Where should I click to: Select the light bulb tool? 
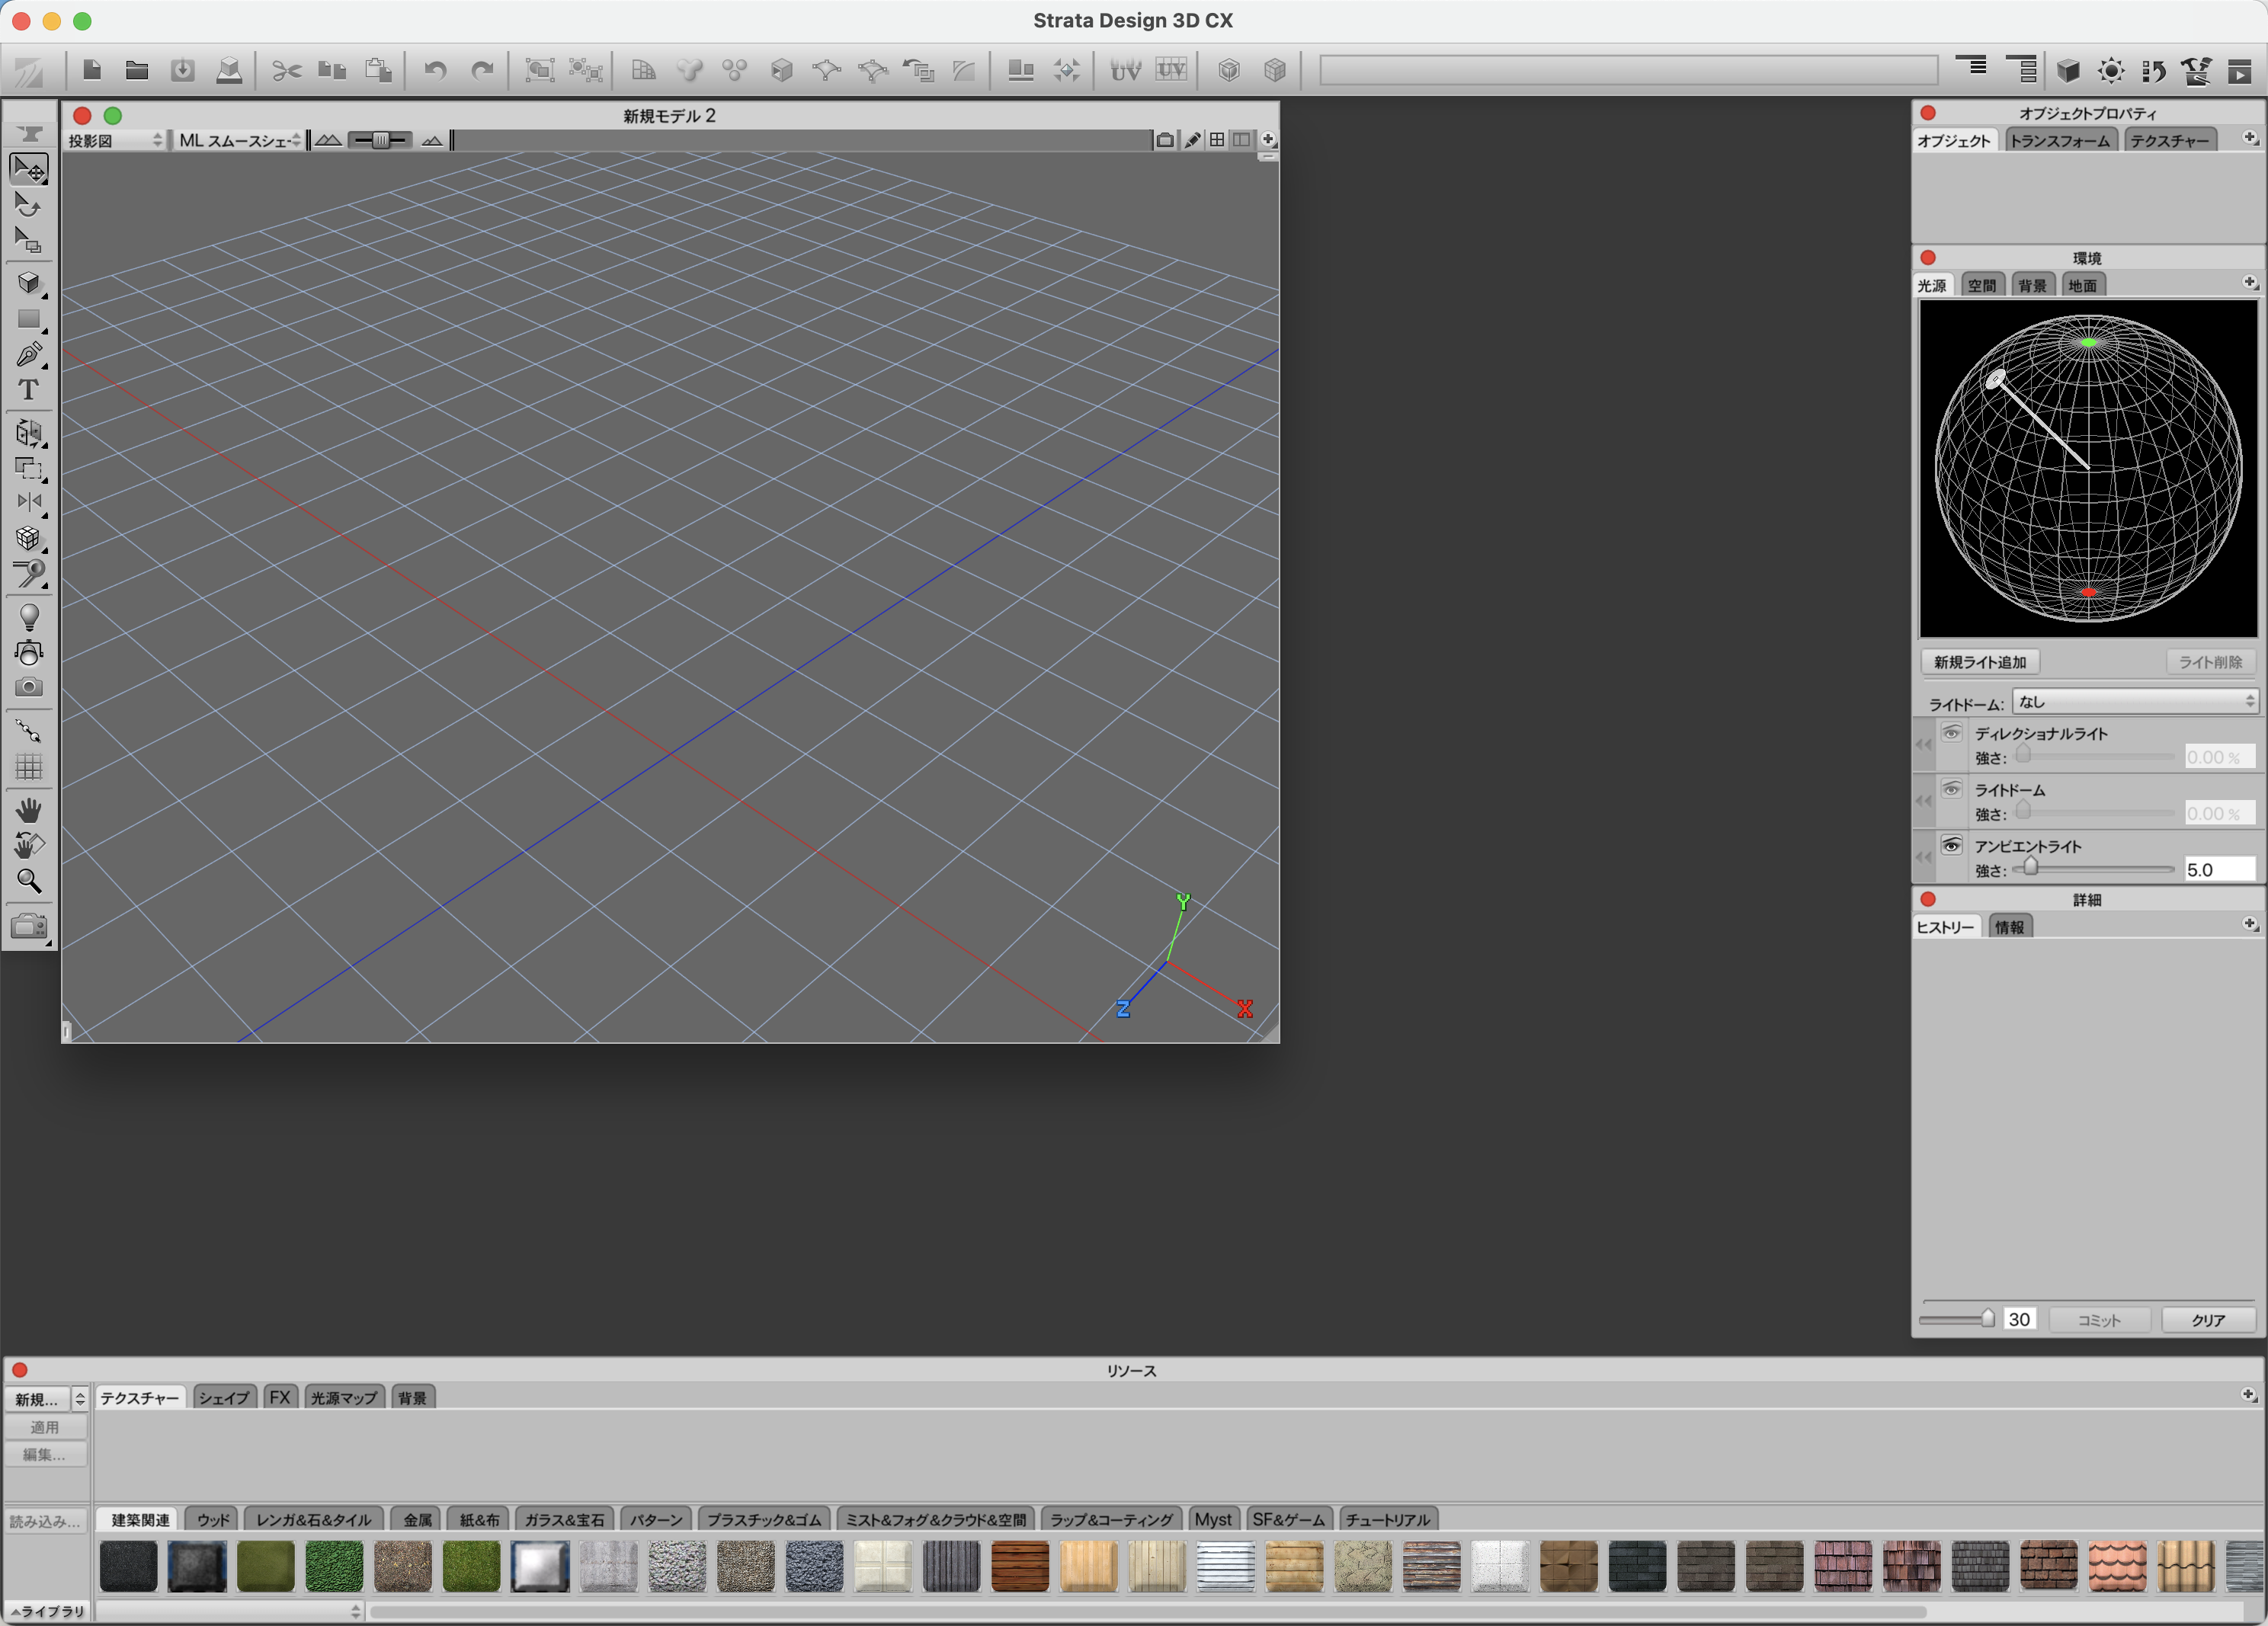(x=29, y=617)
